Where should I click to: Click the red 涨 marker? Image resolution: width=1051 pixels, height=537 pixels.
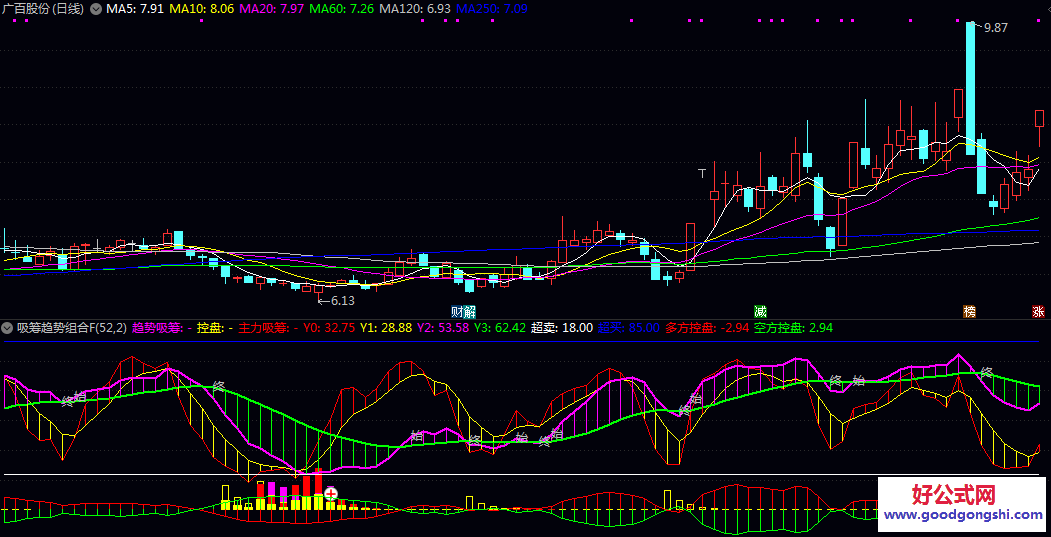click(1038, 312)
